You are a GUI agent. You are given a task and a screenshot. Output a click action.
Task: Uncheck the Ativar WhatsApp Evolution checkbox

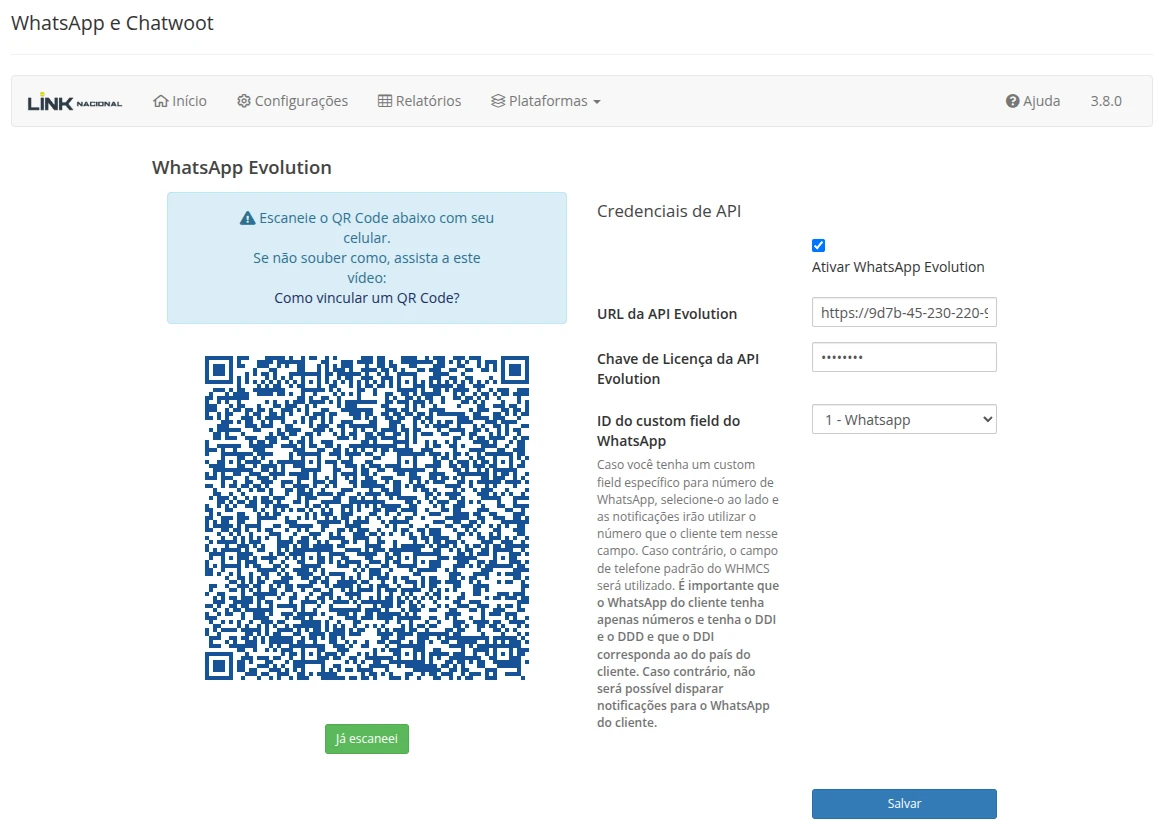(x=819, y=245)
